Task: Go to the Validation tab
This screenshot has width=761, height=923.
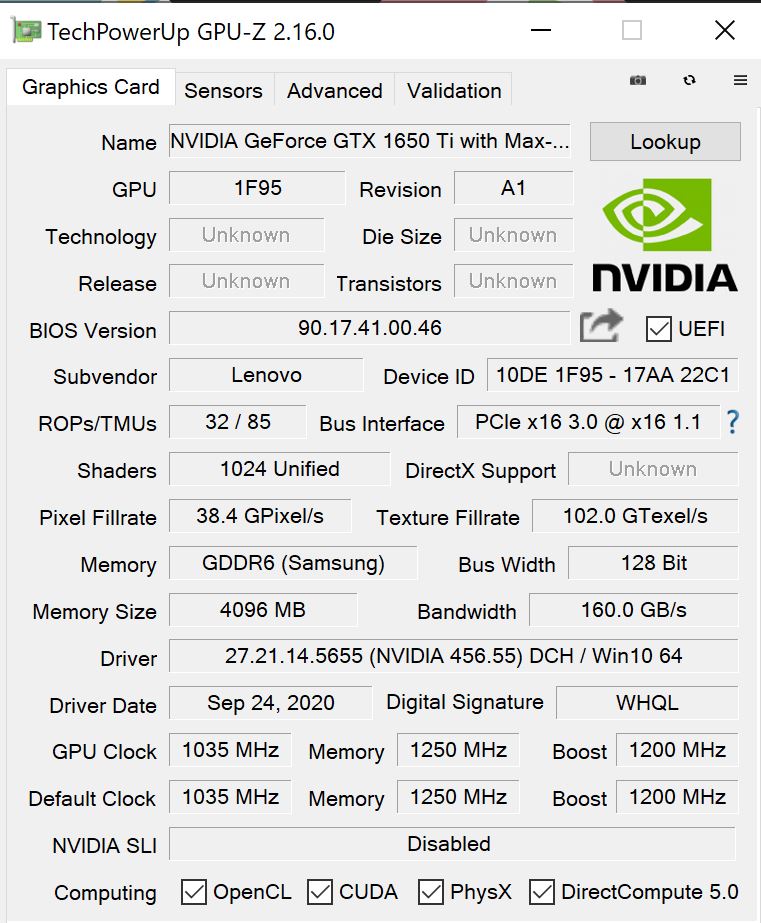Action: [454, 90]
